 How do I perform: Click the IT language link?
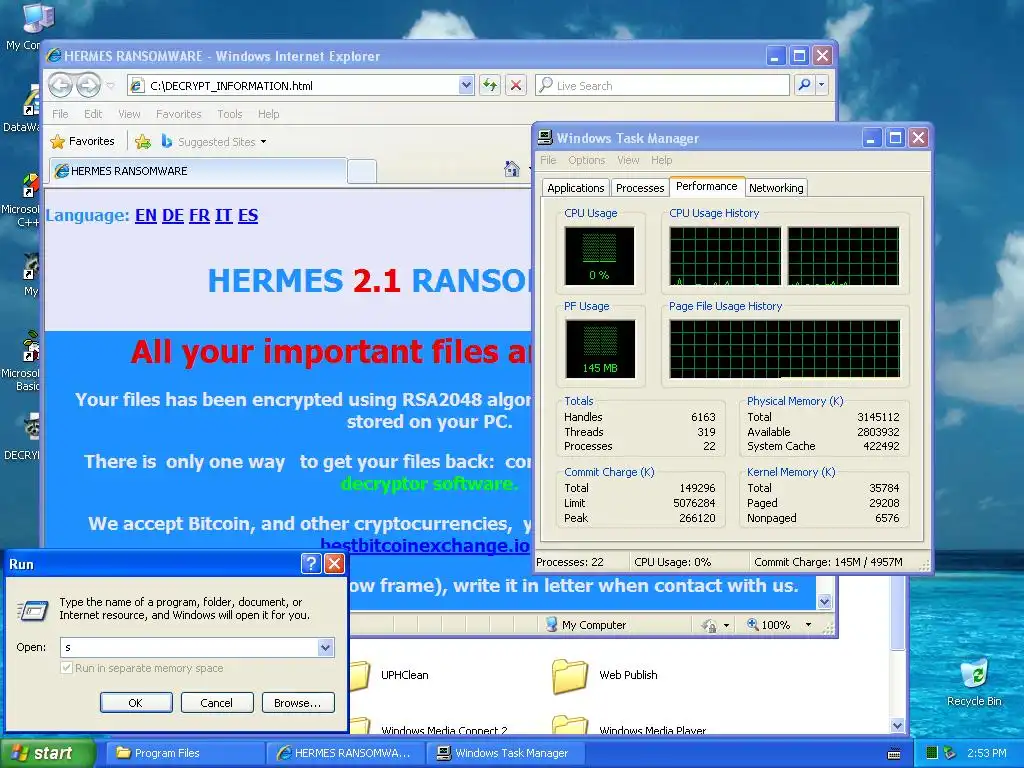(x=223, y=216)
